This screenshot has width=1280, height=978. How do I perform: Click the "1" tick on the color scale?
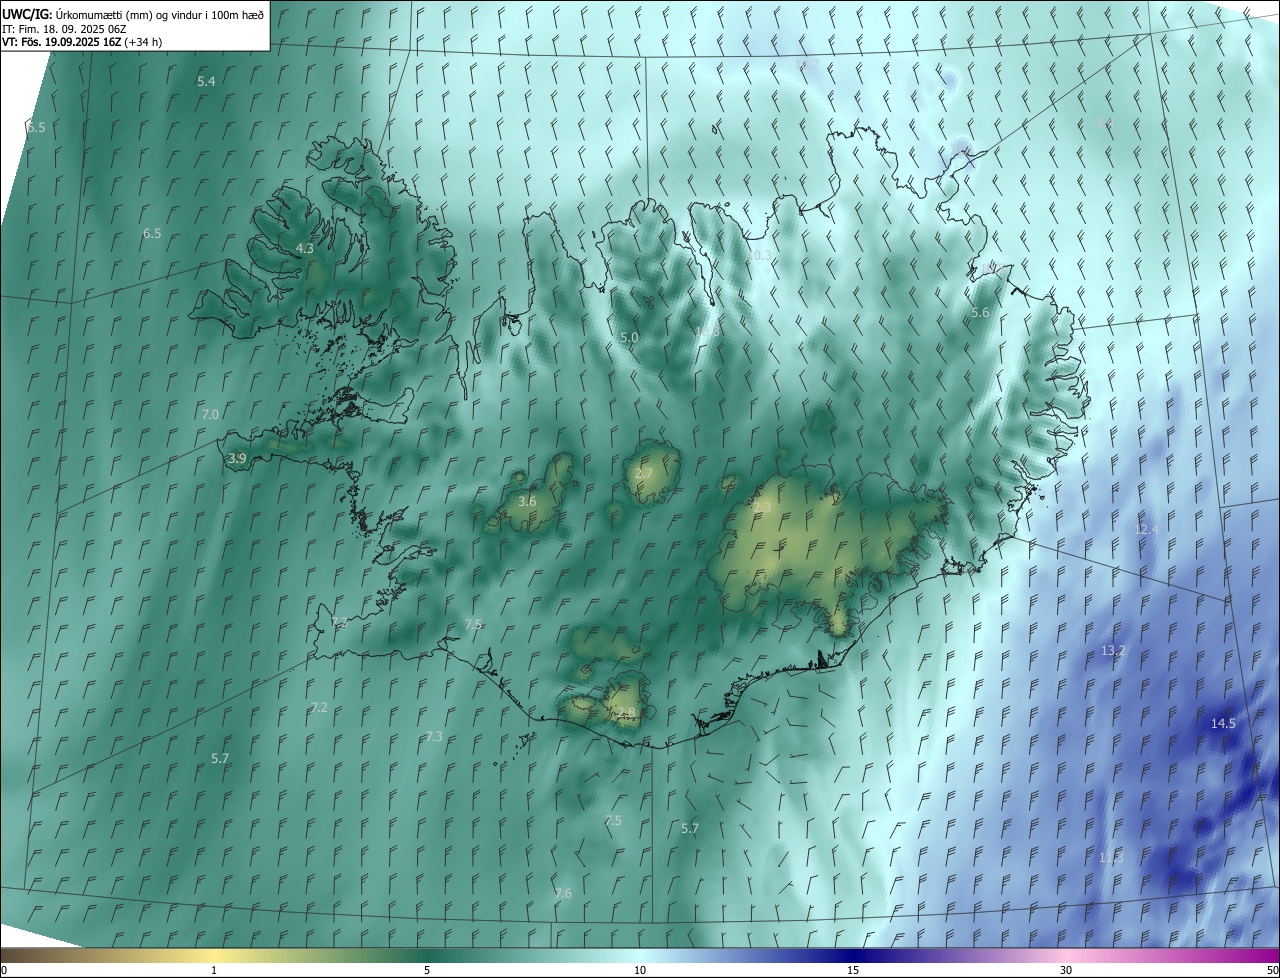[214, 970]
